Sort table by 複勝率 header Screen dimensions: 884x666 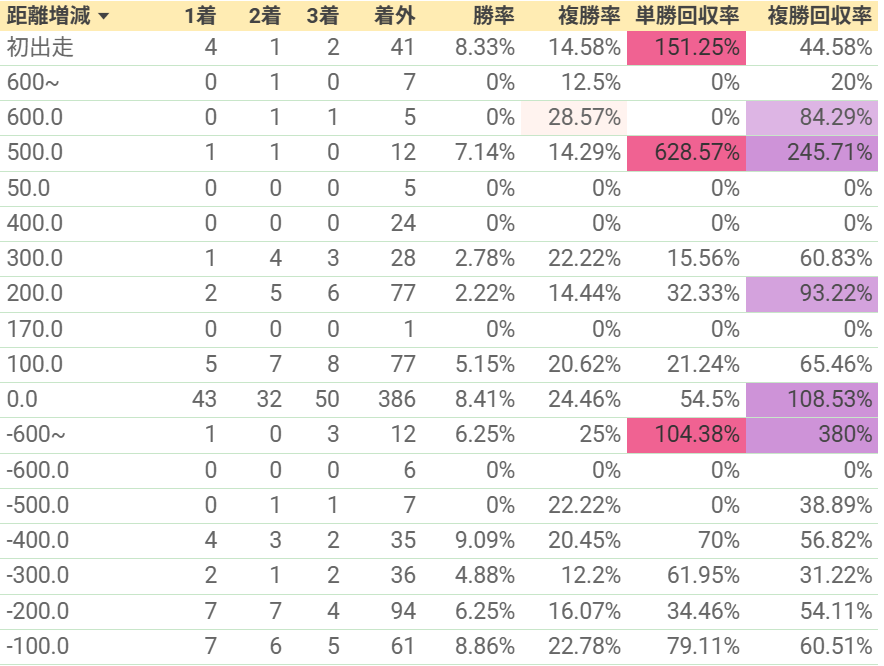click(x=589, y=16)
